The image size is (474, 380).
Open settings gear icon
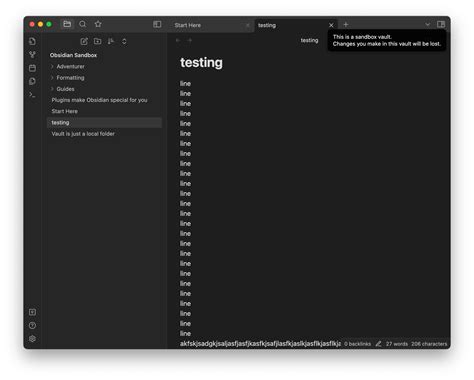coord(32,339)
